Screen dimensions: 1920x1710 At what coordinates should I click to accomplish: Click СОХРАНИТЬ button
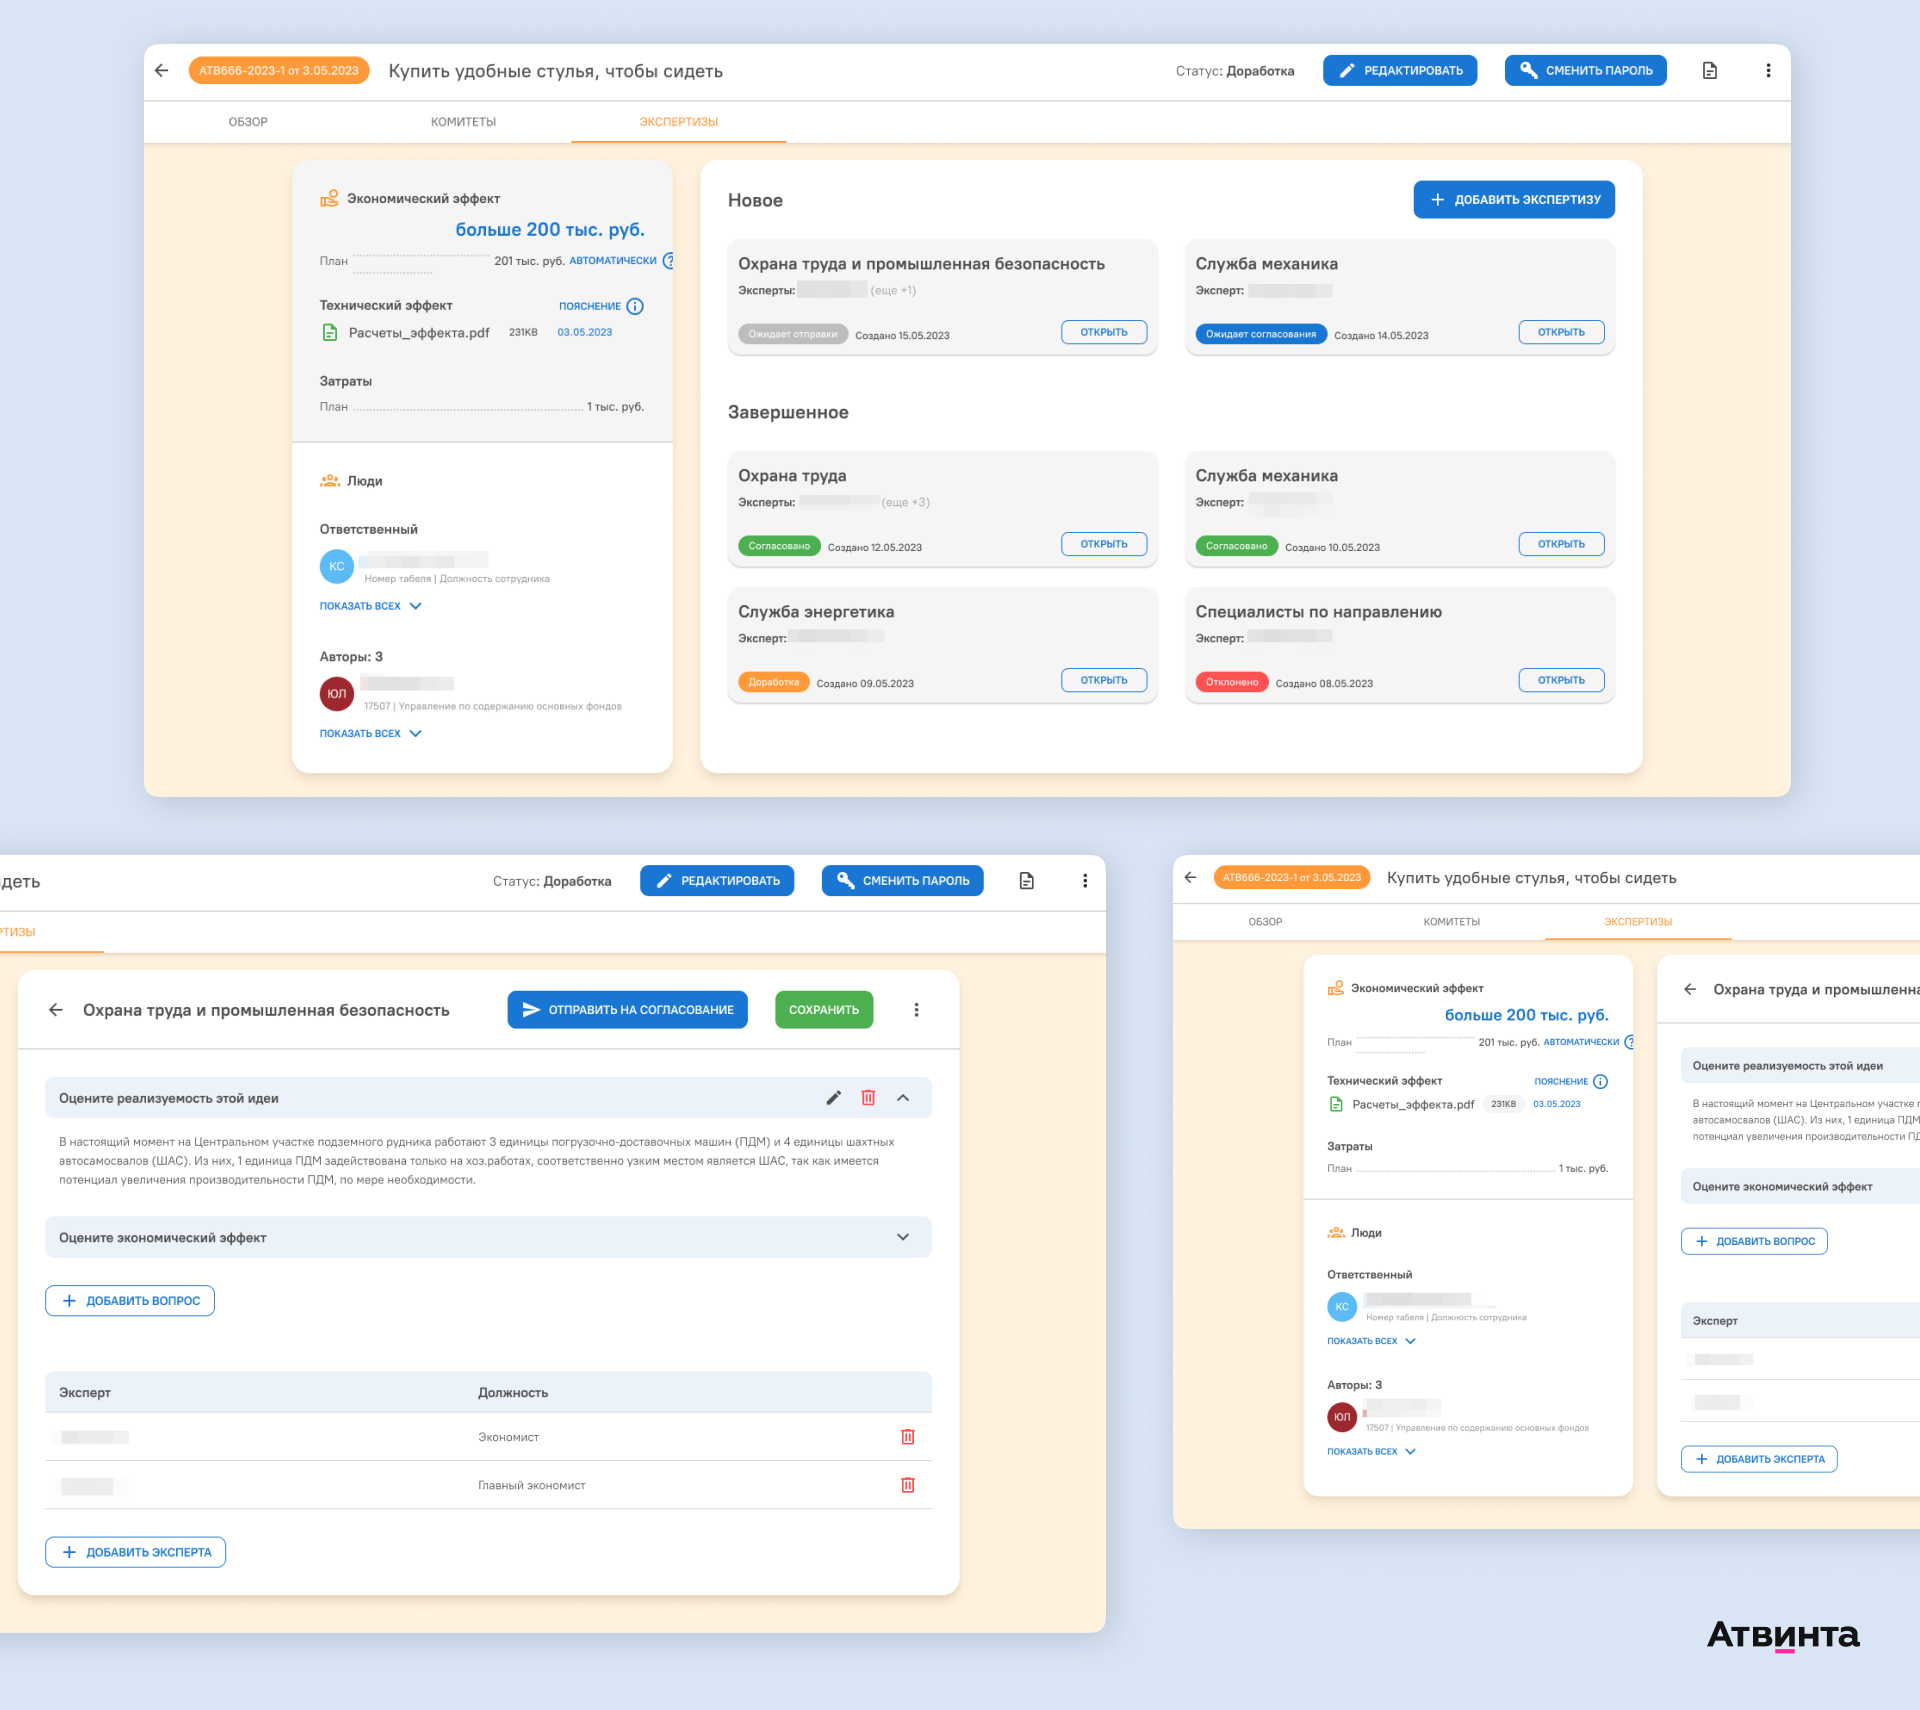[x=824, y=1010]
